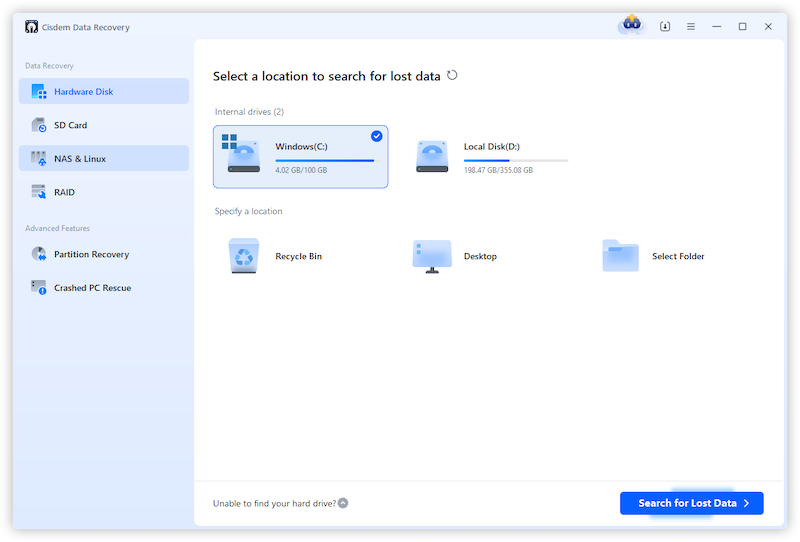Expand the hard drive help arrow
800x542 pixels.
(343, 503)
